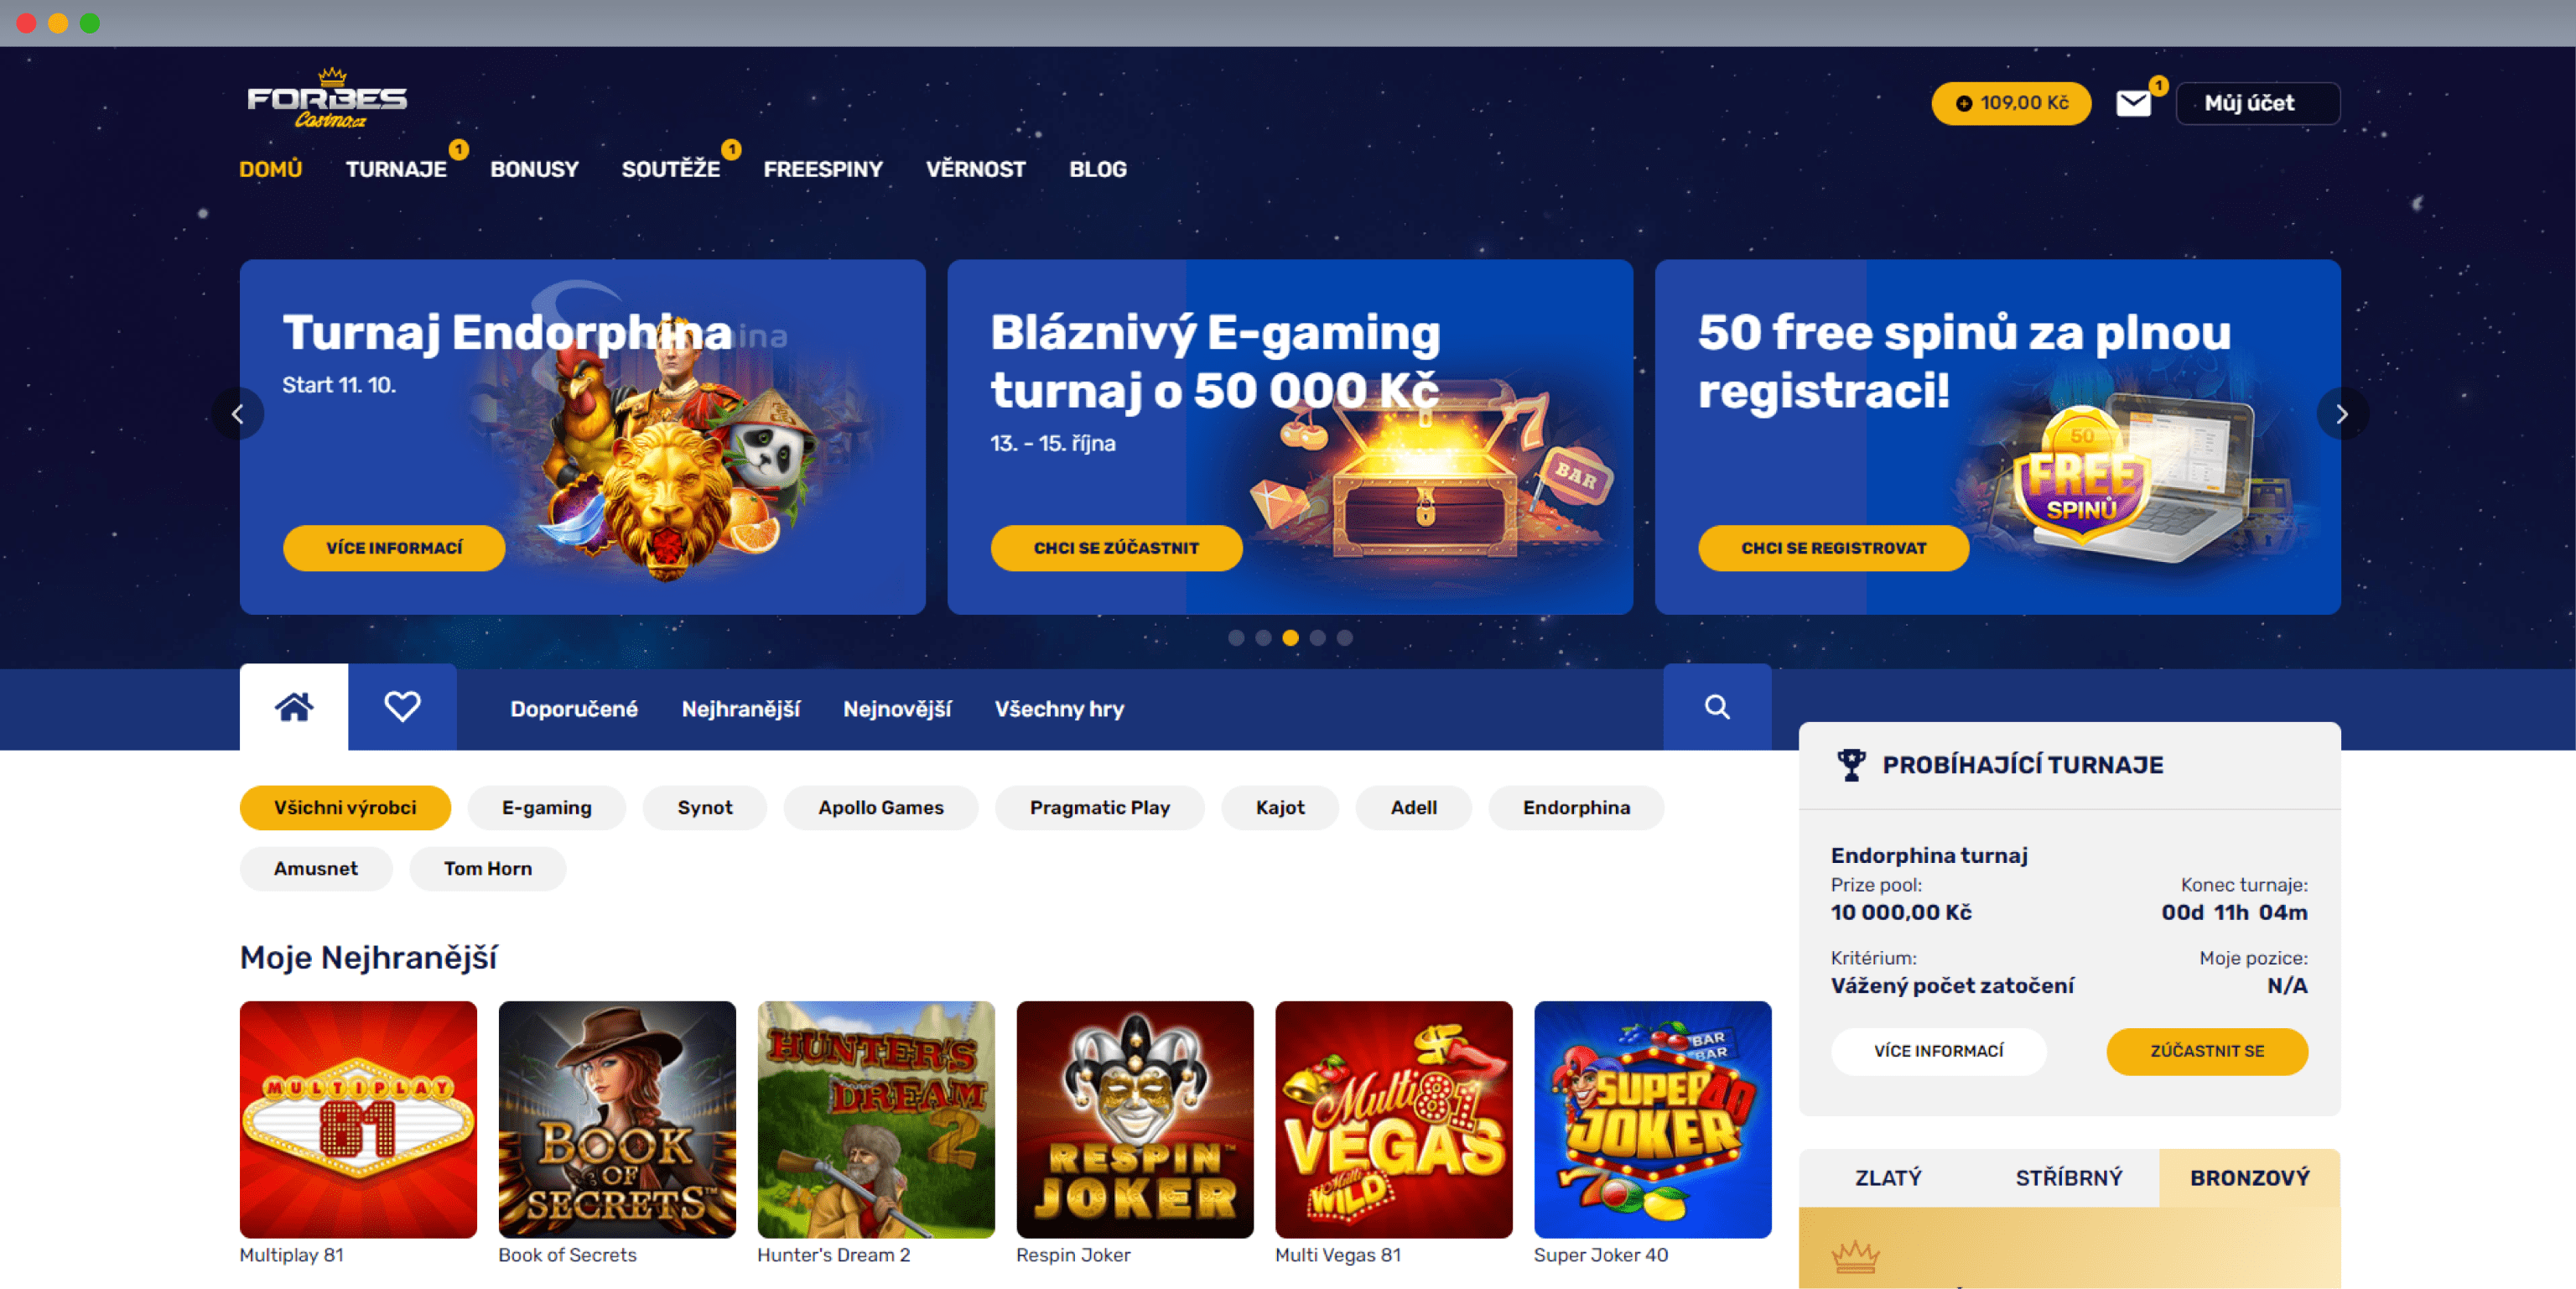Image resolution: width=2576 pixels, height=1289 pixels.
Task: Click the 109,00 Kč deposit balance button
Action: point(2010,103)
